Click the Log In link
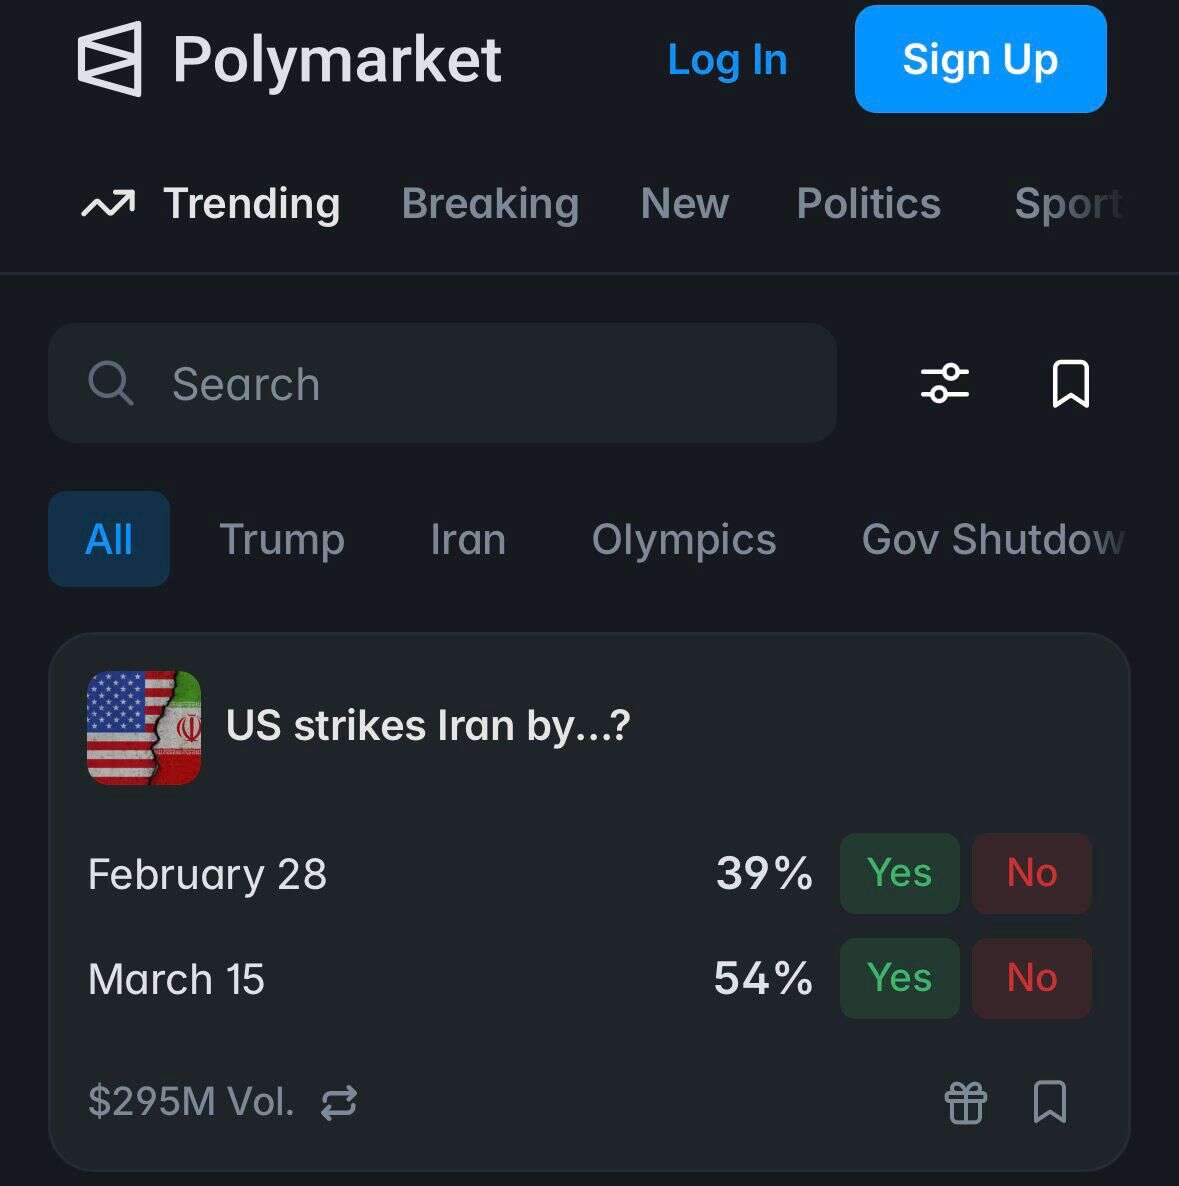Screen dimensions: 1179x1186 pyautogui.click(x=727, y=60)
